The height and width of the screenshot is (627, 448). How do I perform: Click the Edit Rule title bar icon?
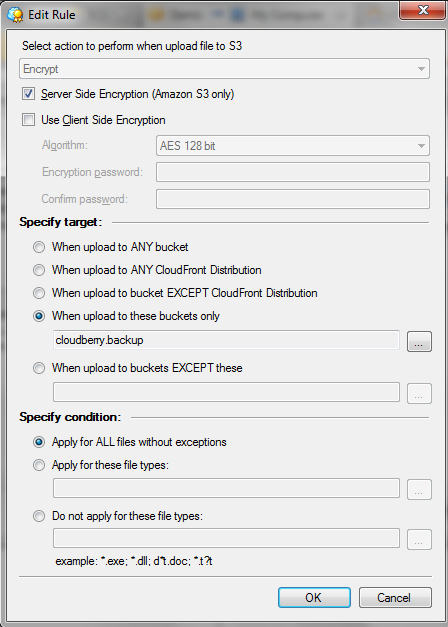coord(15,14)
